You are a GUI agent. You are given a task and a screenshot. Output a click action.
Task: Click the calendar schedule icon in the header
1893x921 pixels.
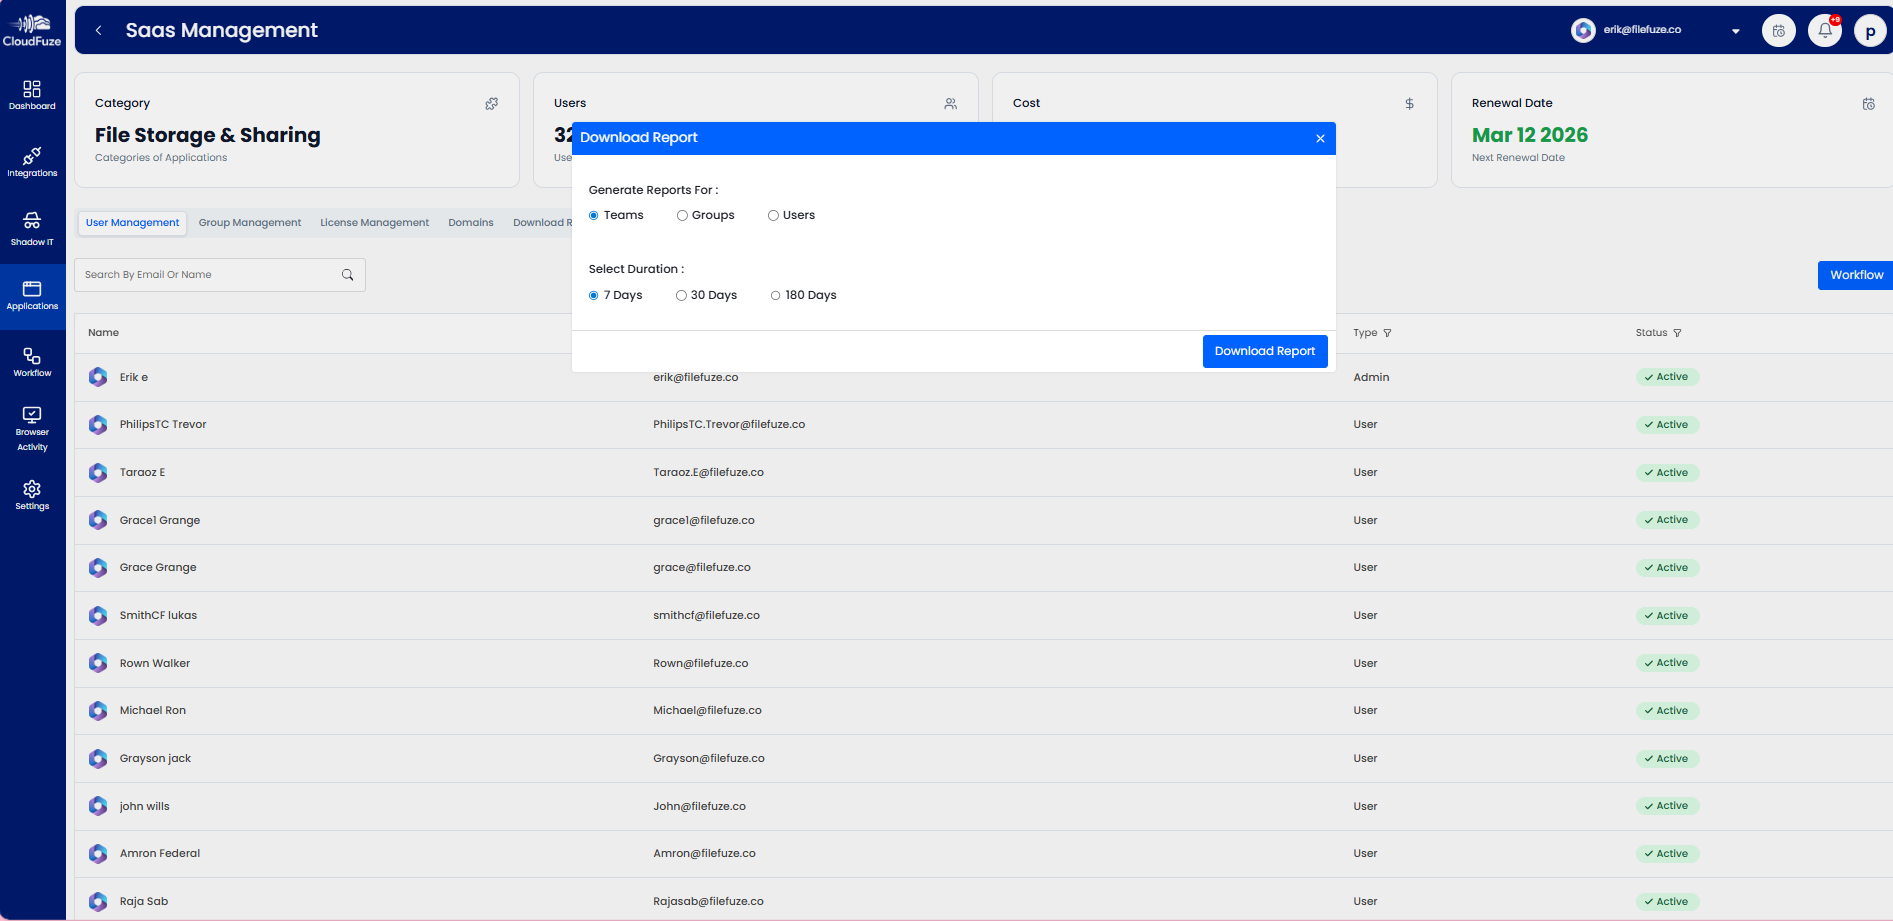(1779, 30)
